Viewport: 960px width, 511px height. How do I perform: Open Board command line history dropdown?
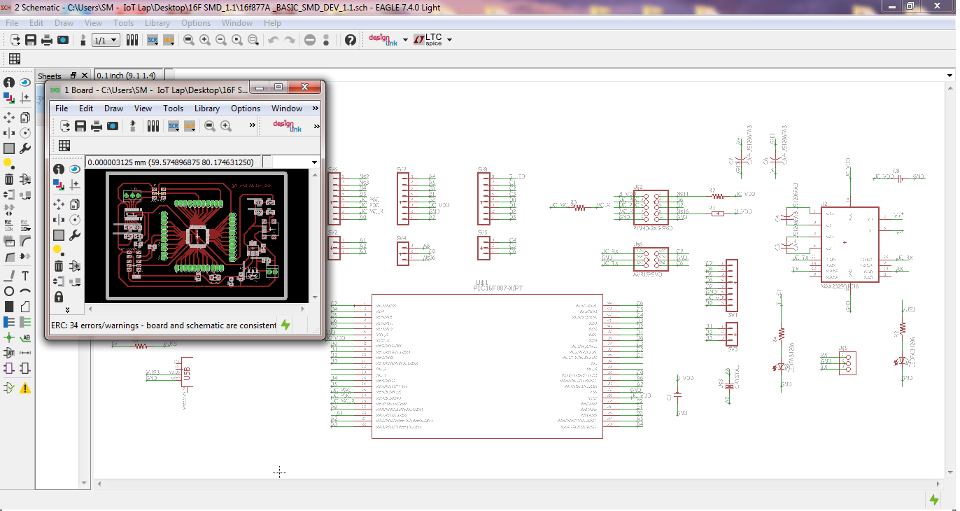point(314,162)
